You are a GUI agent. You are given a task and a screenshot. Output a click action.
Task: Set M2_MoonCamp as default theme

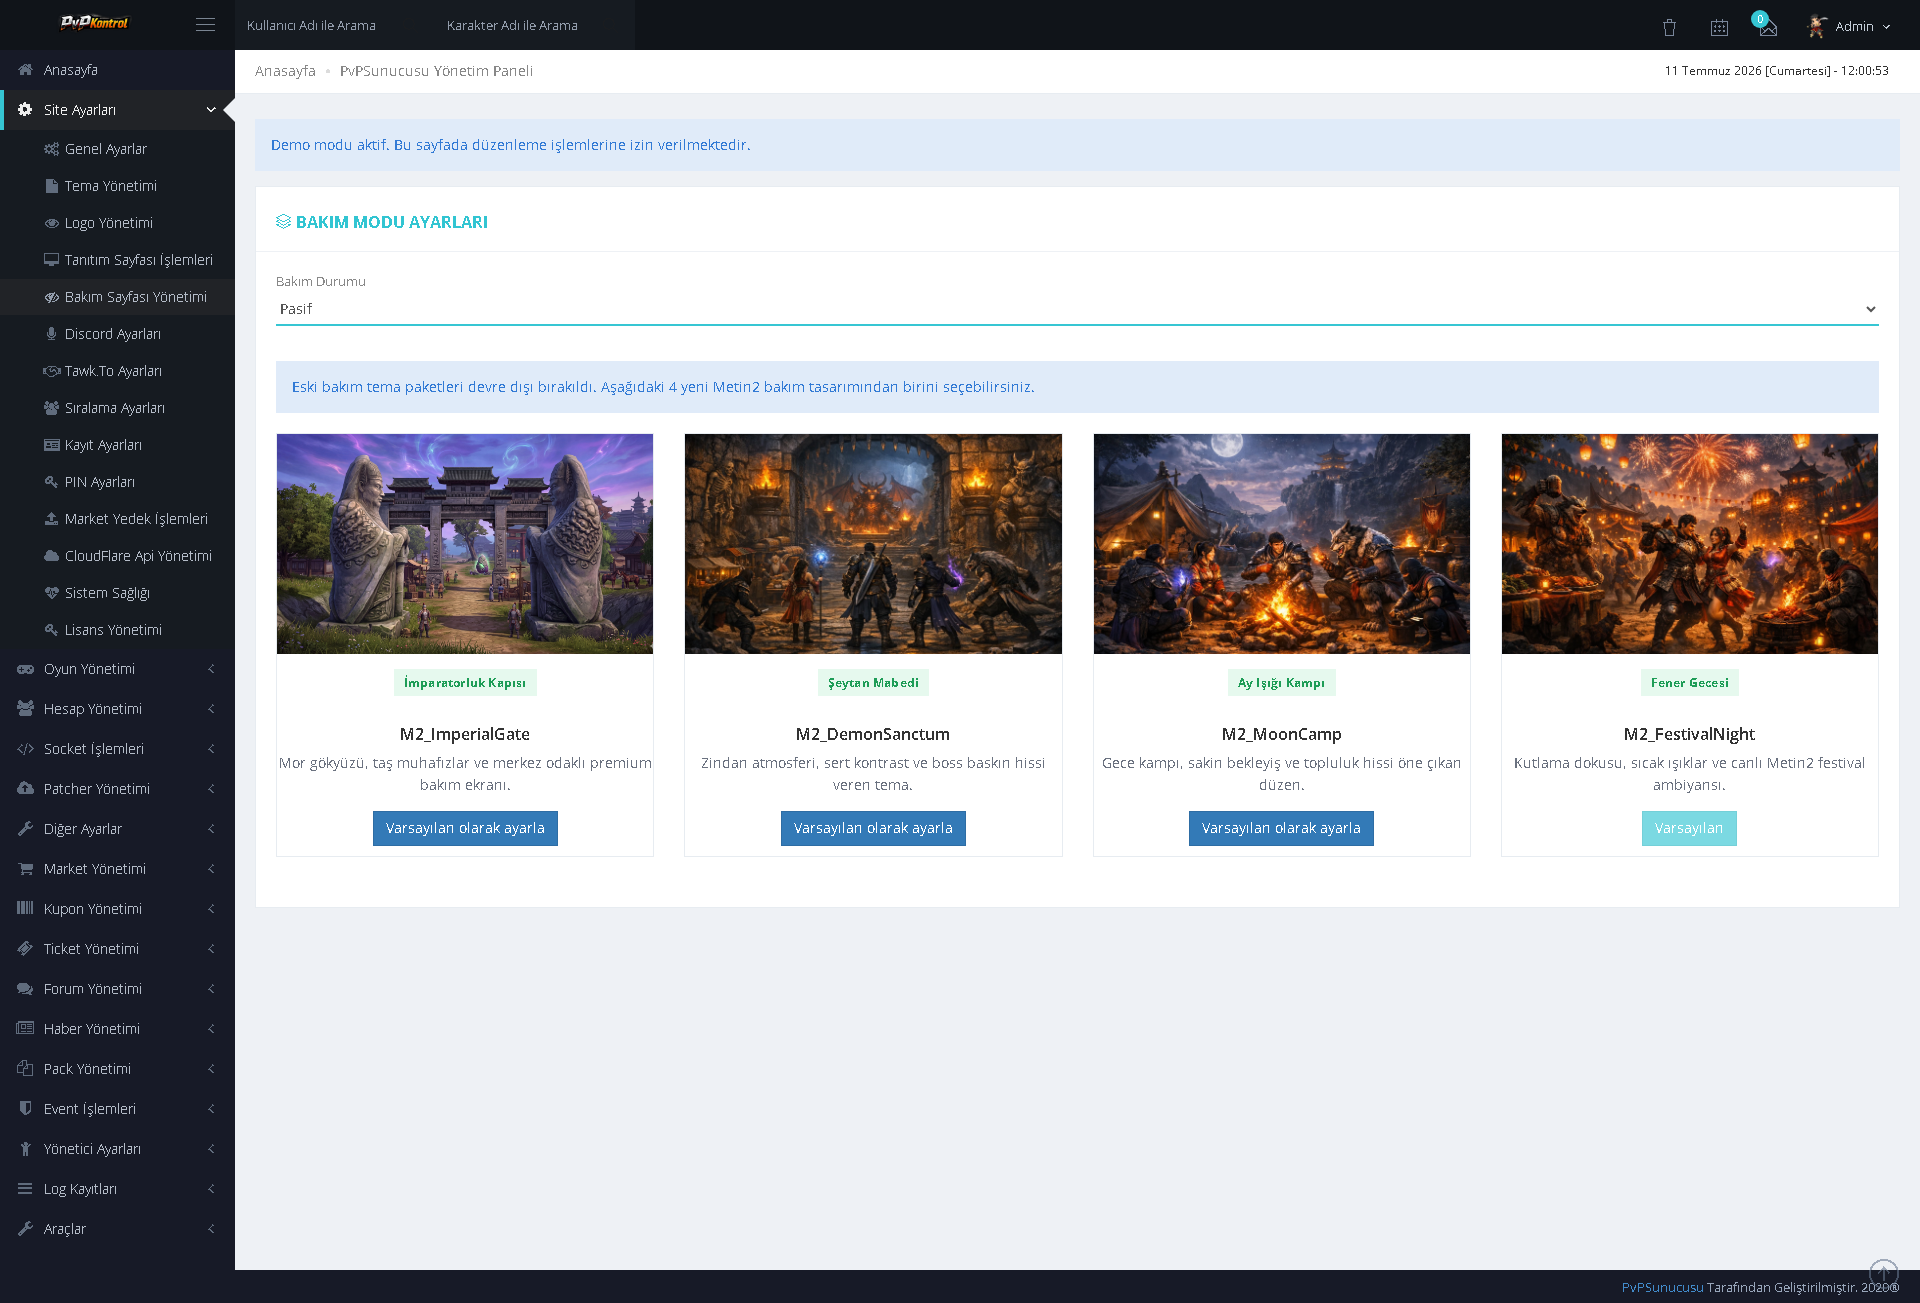[x=1281, y=828]
